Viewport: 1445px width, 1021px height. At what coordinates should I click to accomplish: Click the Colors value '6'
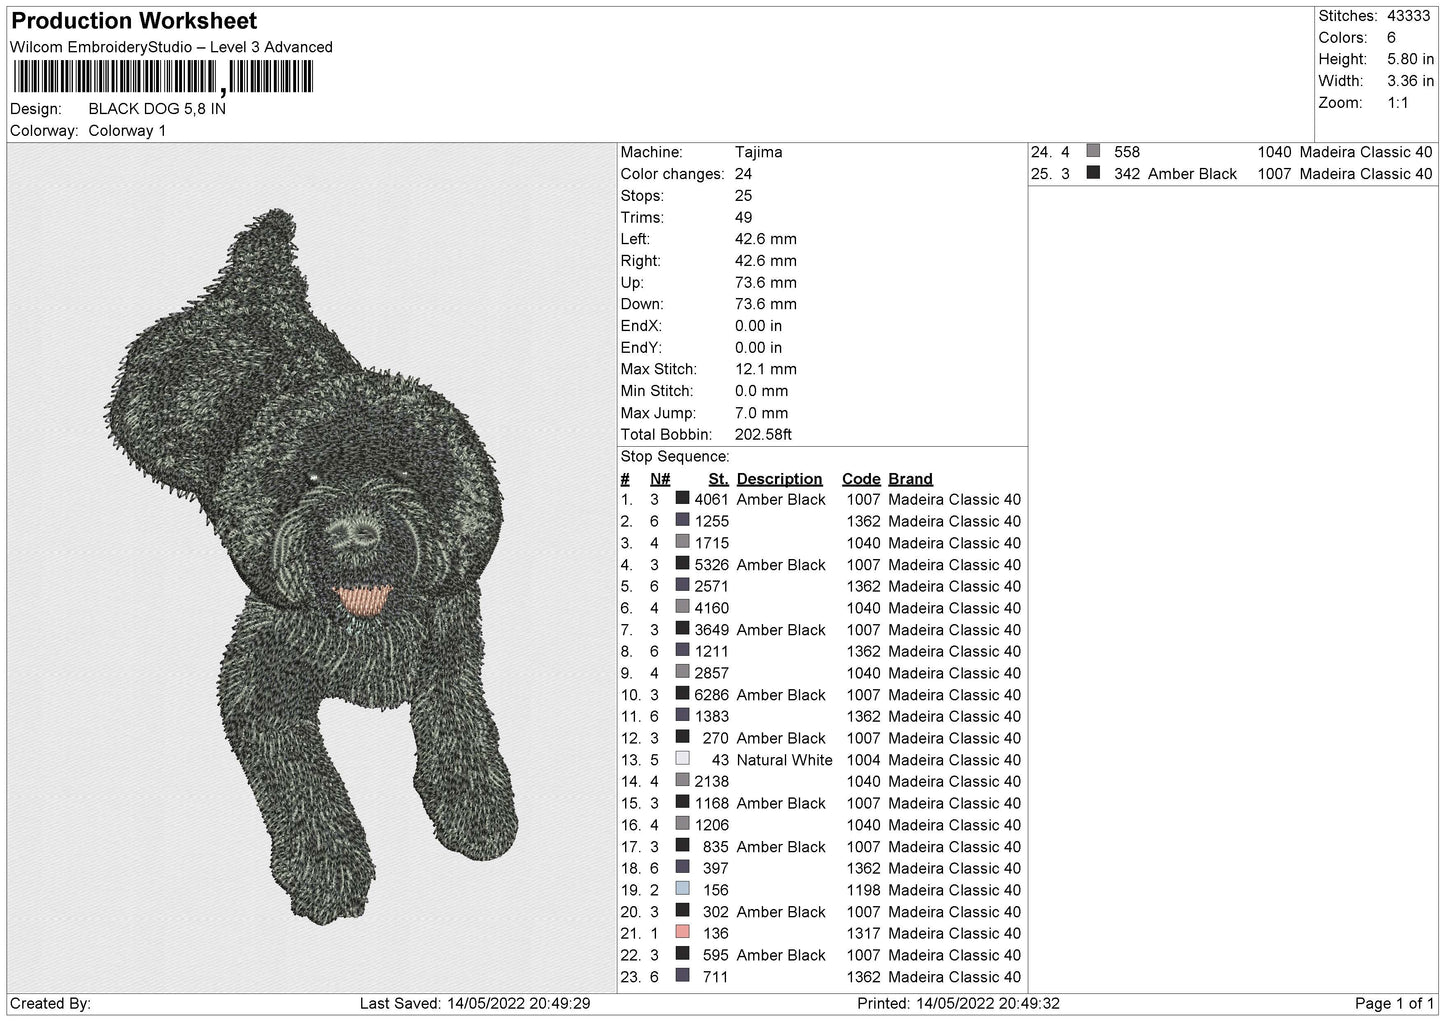pyautogui.click(x=1391, y=38)
